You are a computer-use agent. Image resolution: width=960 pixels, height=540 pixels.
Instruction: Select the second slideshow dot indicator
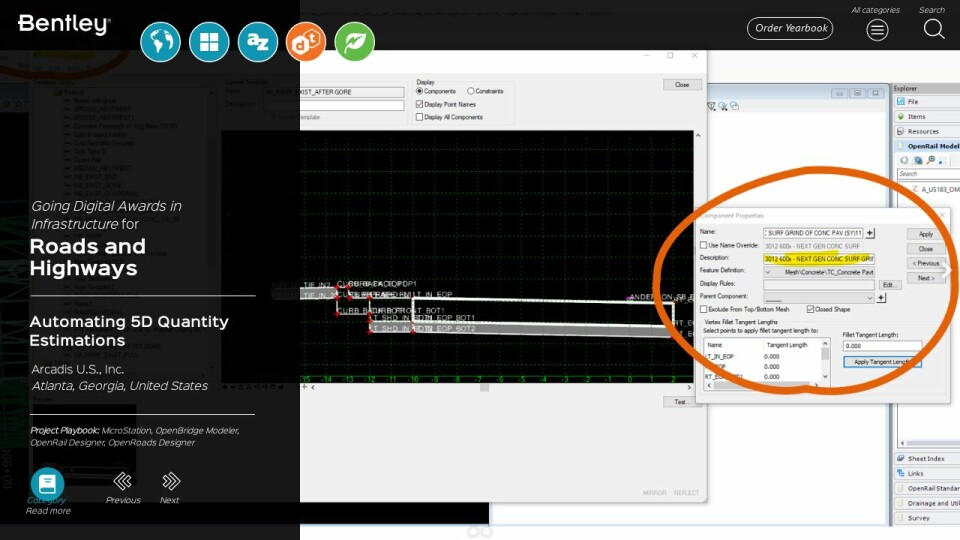[486, 532]
